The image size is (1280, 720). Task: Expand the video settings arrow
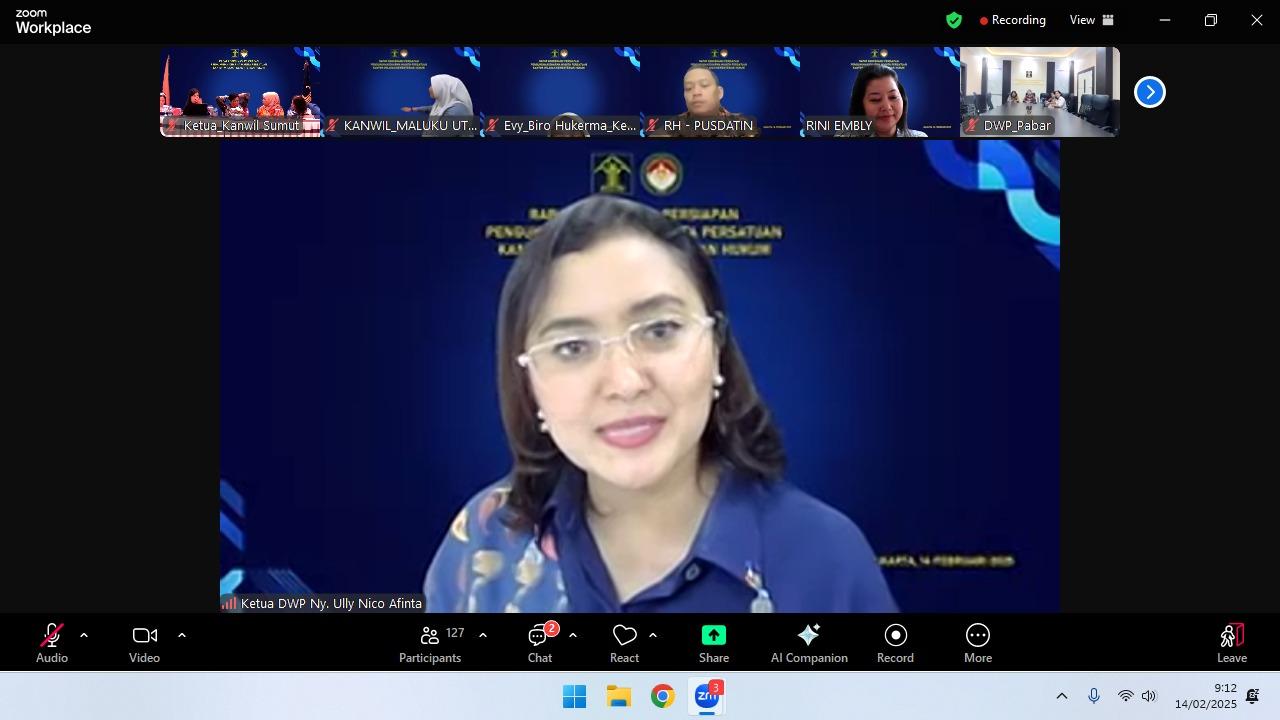tap(182, 635)
